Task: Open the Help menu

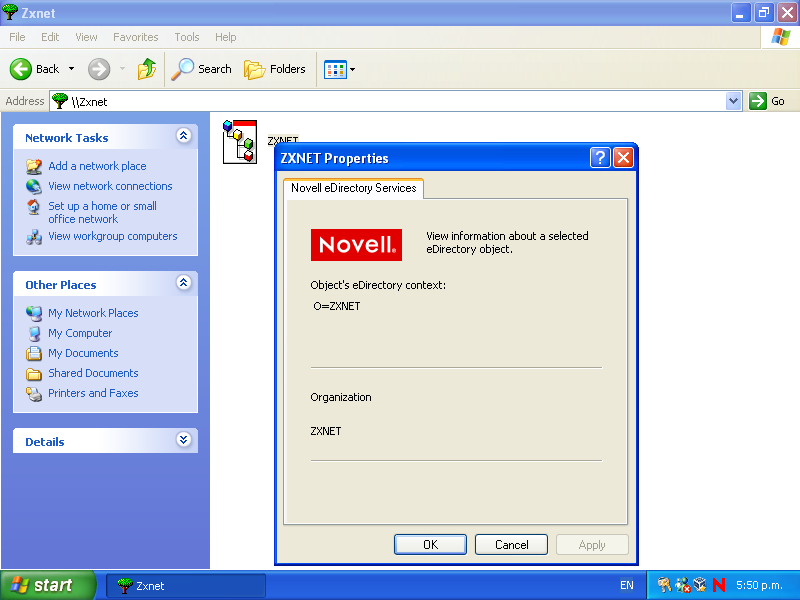Action: click(226, 37)
